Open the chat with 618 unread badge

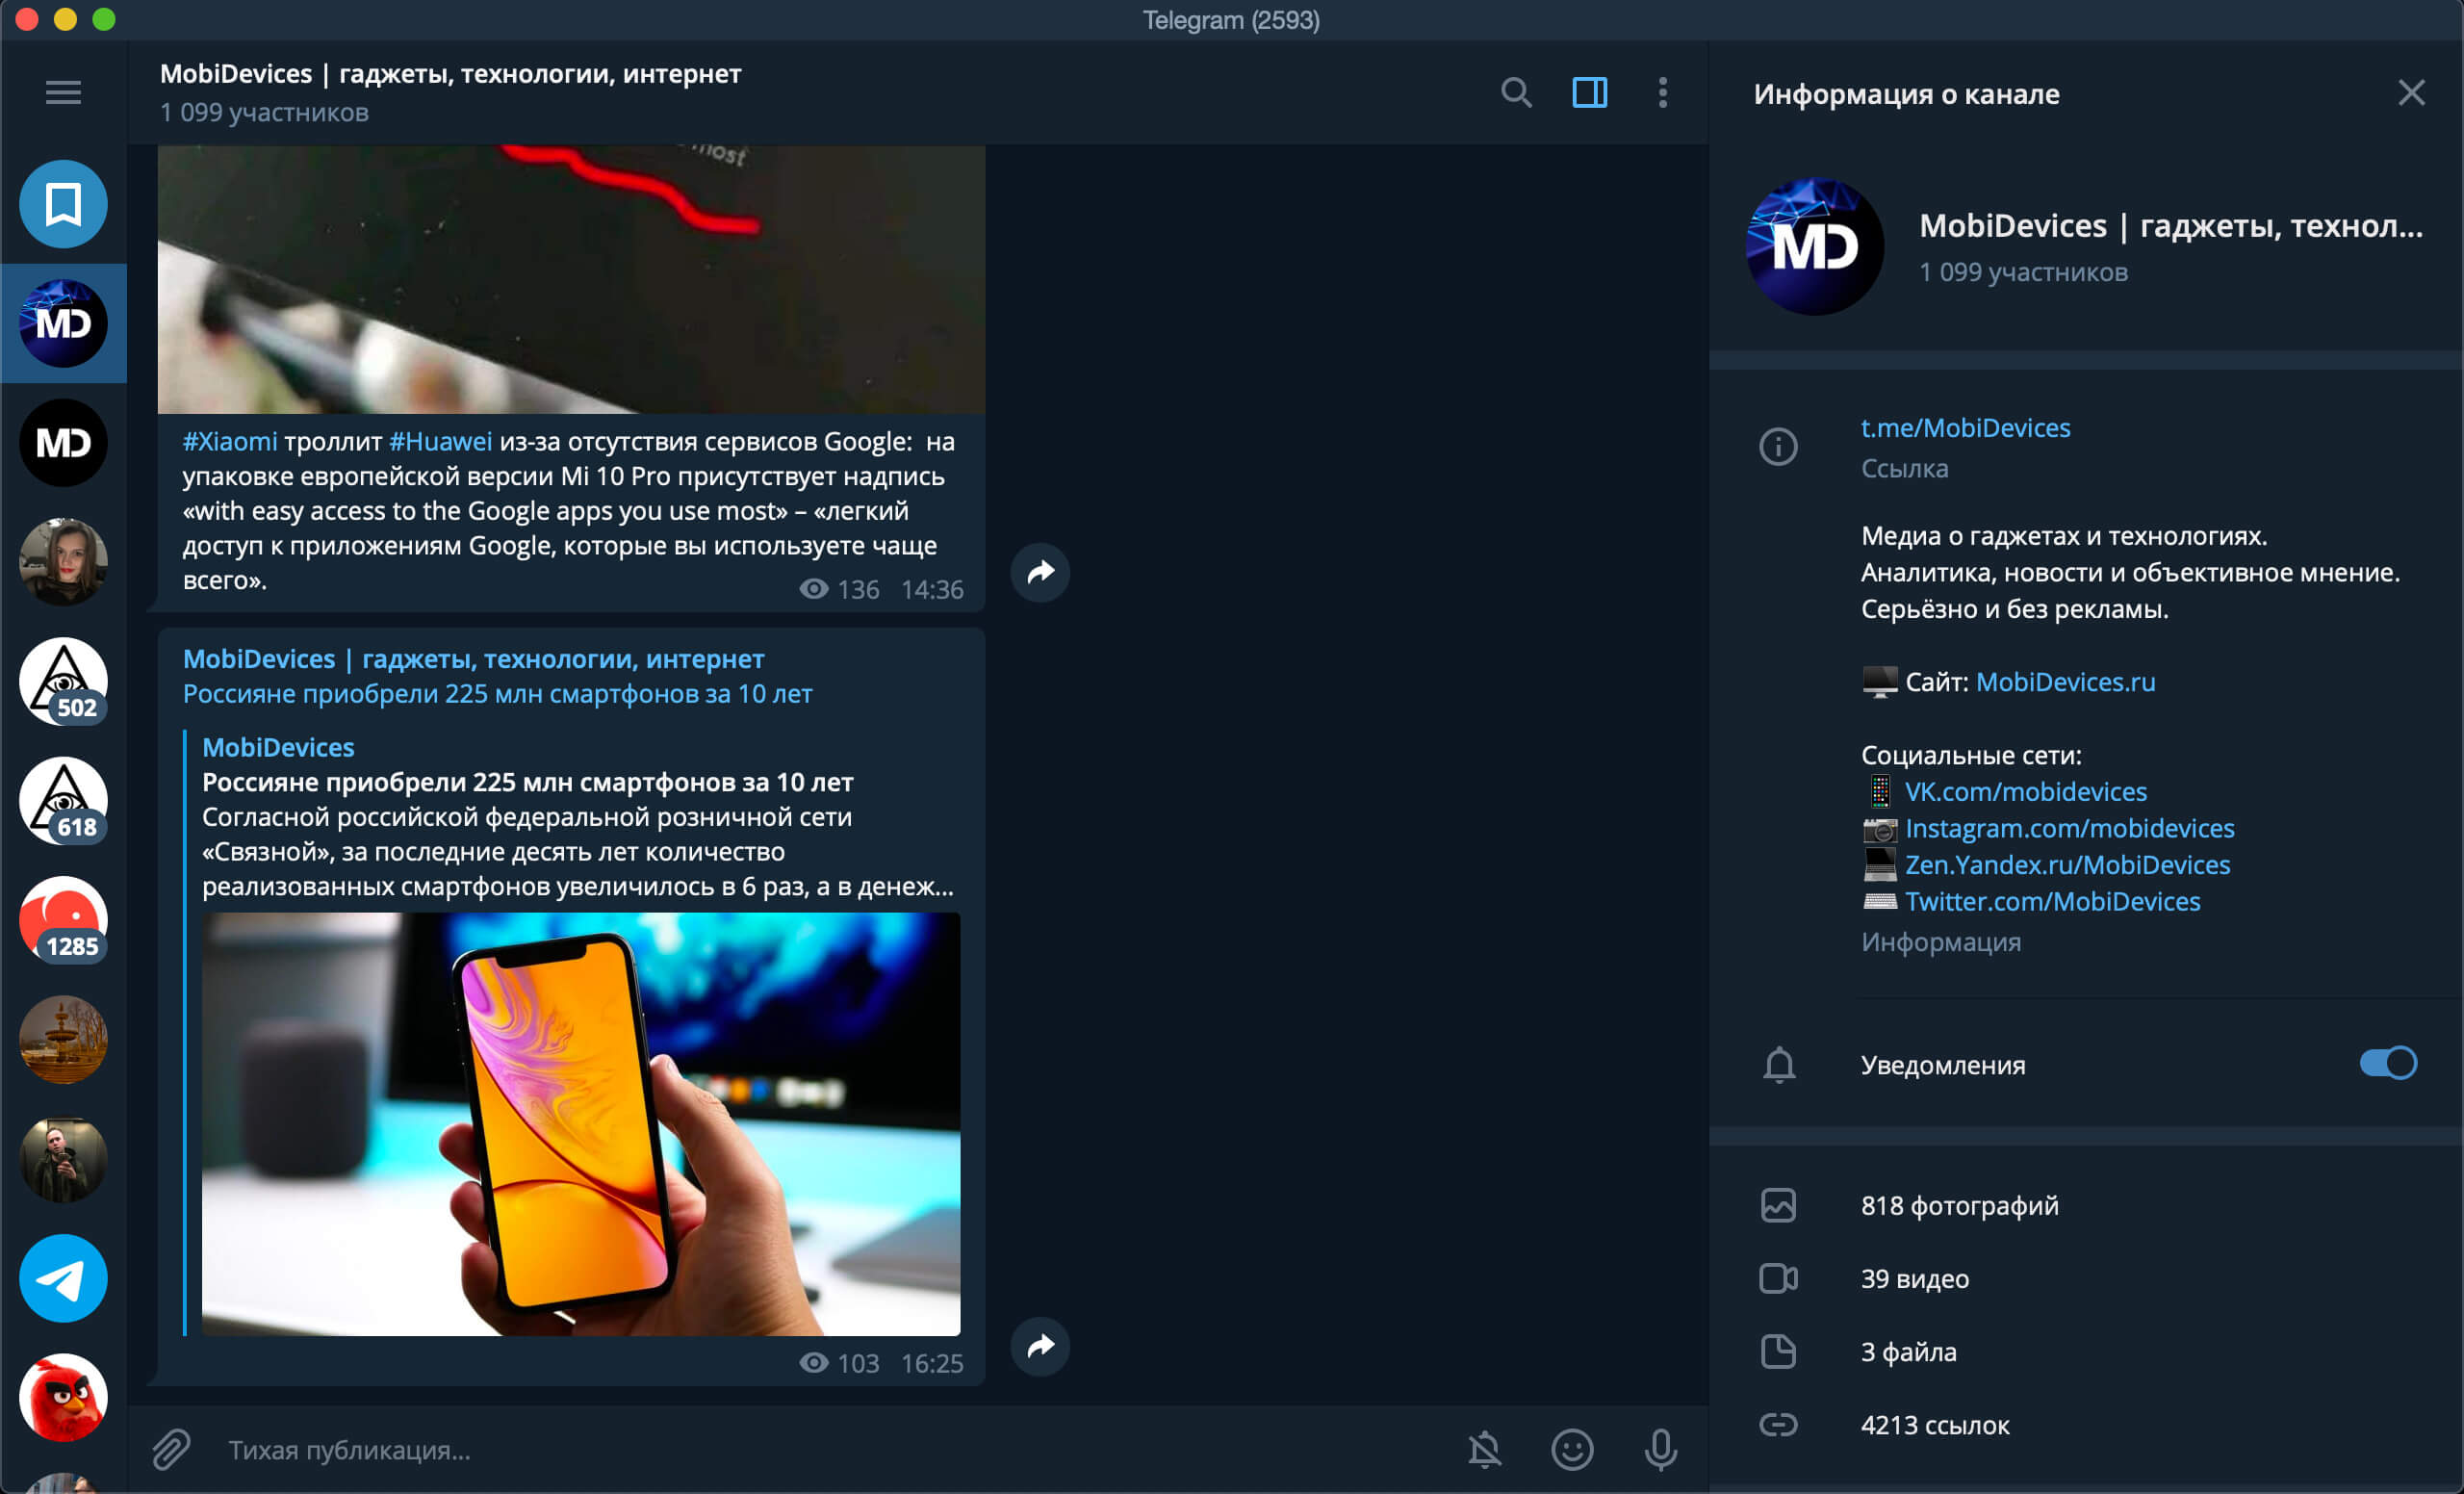63,800
